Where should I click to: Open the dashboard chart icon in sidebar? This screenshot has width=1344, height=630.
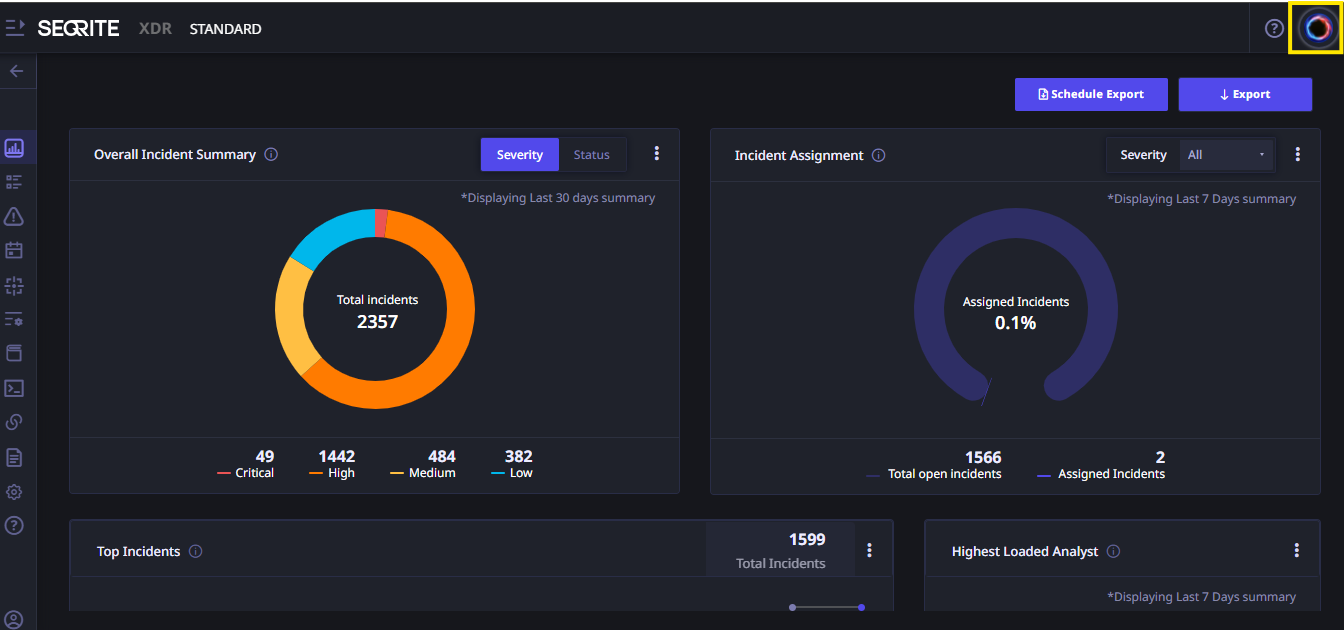click(14, 149)
